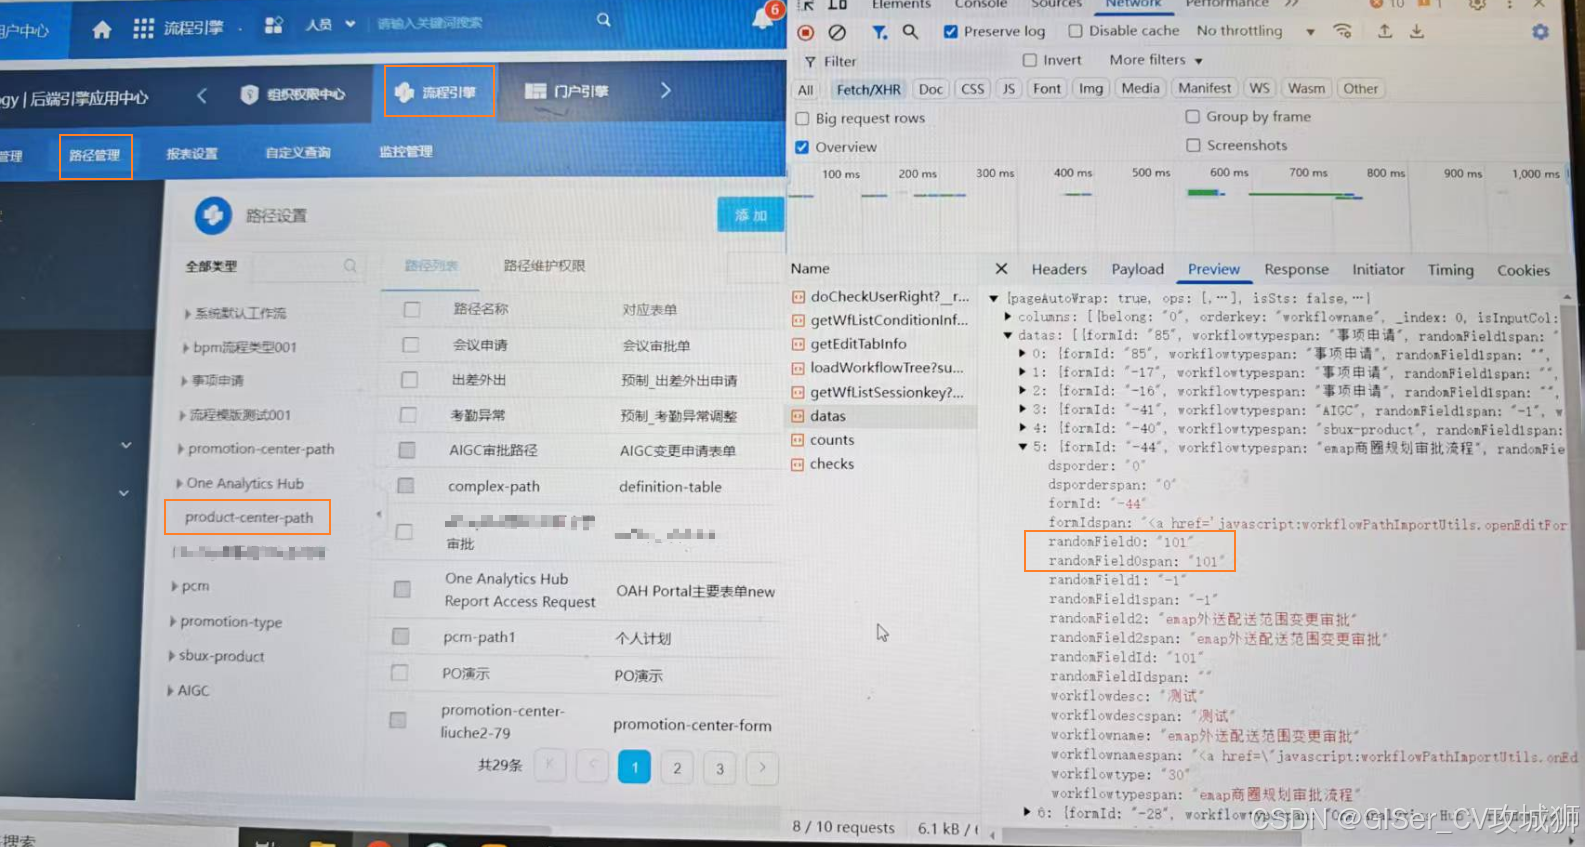Click the import HAR upload icon
1585x847 pixels.
pos(1385,31)
